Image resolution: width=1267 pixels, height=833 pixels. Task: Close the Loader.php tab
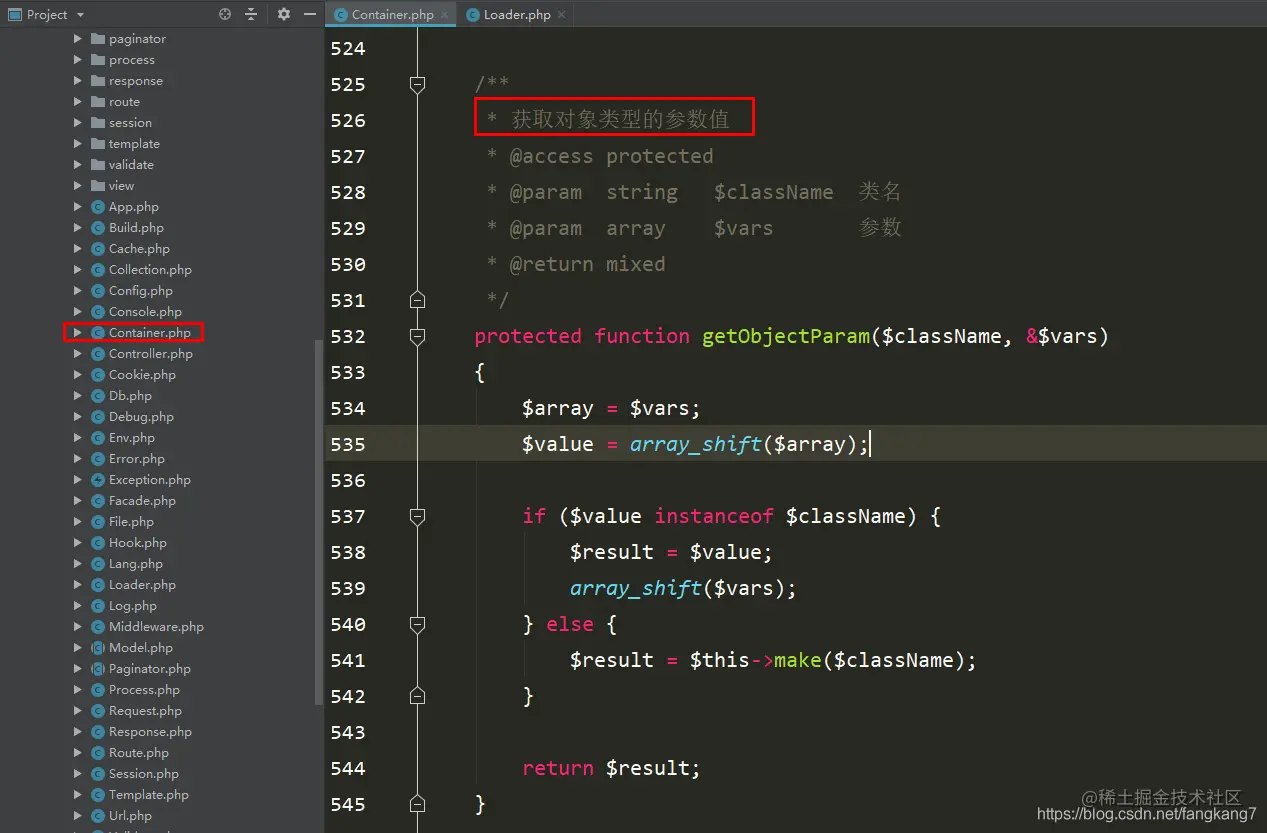click(x=561, y=15)
